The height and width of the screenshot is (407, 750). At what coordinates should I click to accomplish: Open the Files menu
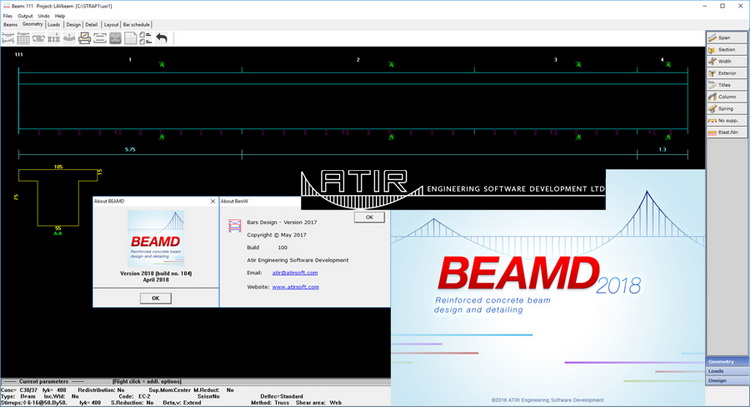tap(8, 16)
